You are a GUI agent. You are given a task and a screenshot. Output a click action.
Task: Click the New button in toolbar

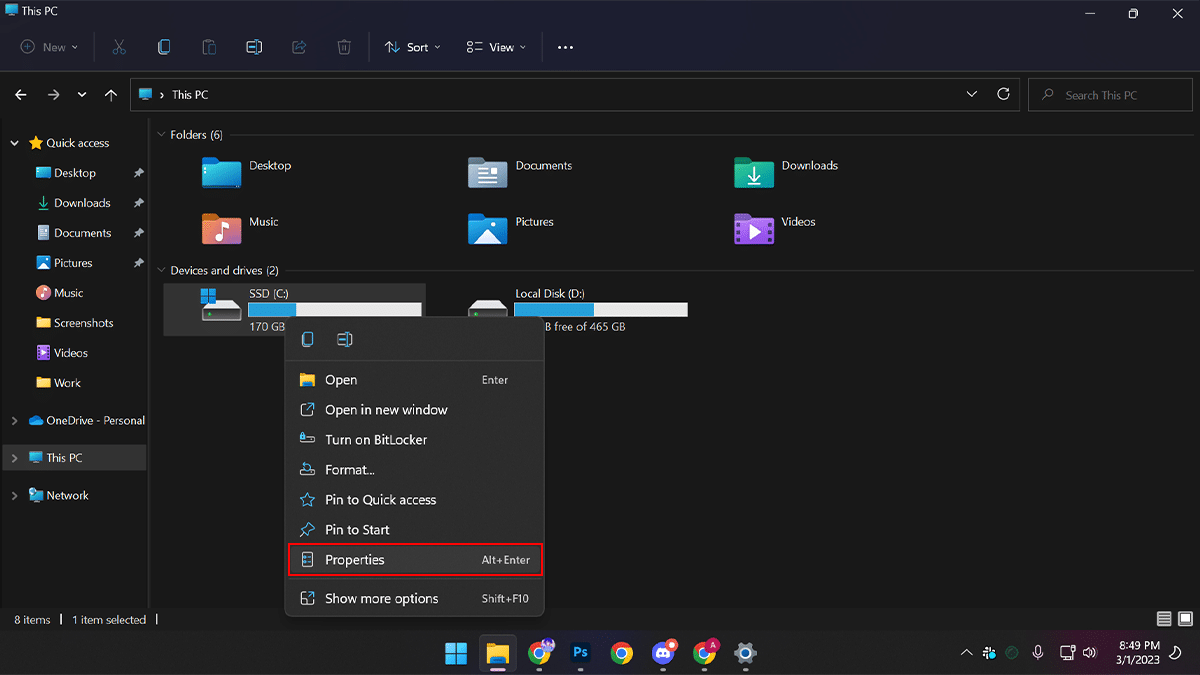coord(48,47)
